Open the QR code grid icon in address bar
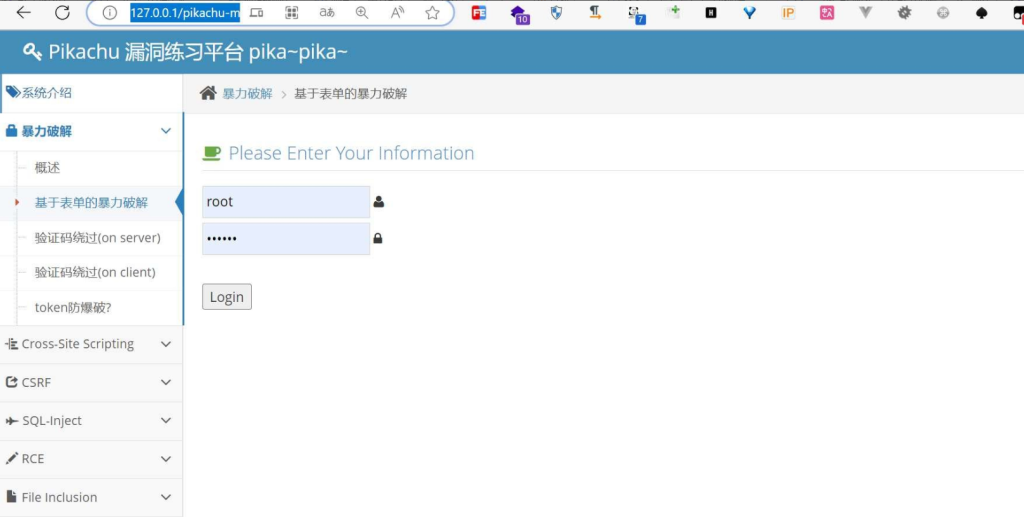The height and width of the screenshot is (517, 1024). point(291,13)
